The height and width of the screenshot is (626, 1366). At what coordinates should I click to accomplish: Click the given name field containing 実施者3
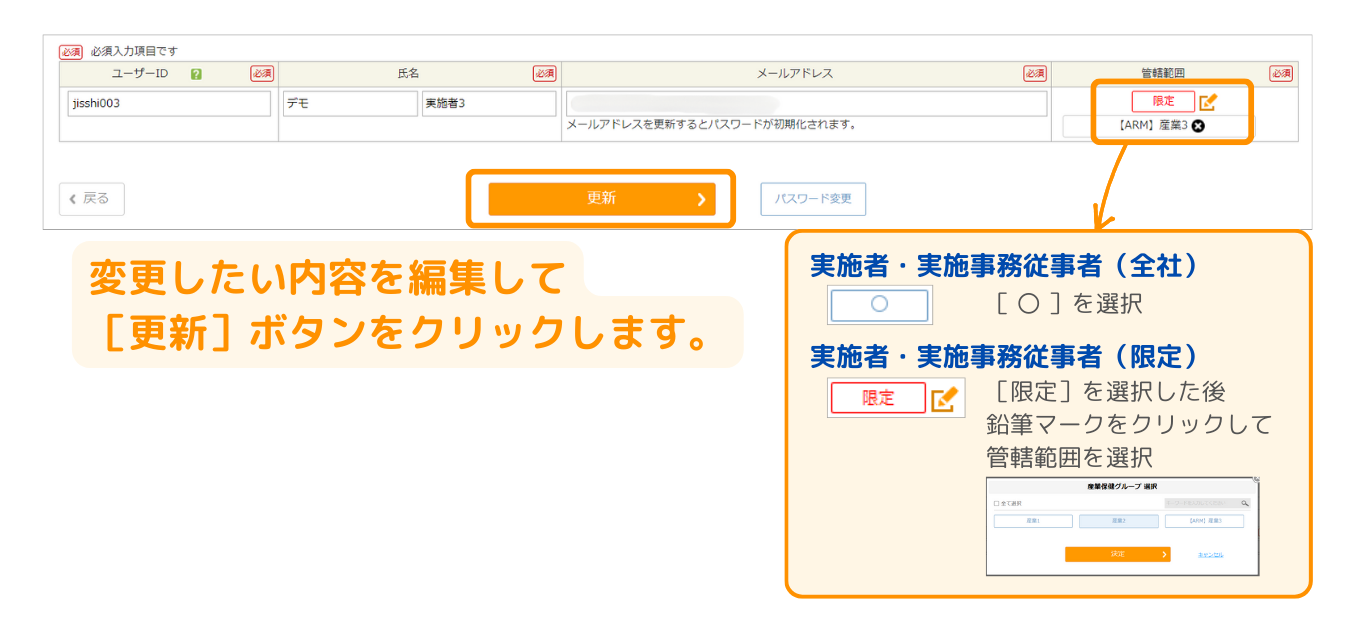(488, 104)
